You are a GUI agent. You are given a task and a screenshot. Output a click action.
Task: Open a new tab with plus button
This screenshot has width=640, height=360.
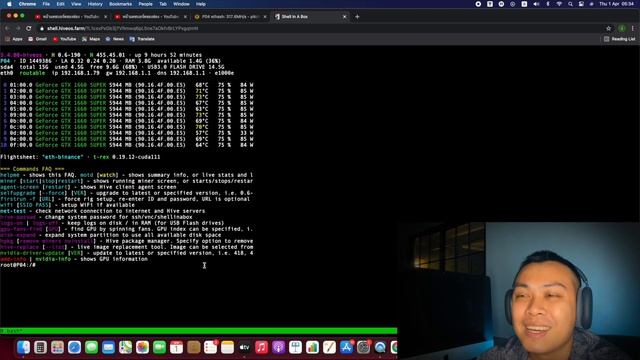coord(357,17)
